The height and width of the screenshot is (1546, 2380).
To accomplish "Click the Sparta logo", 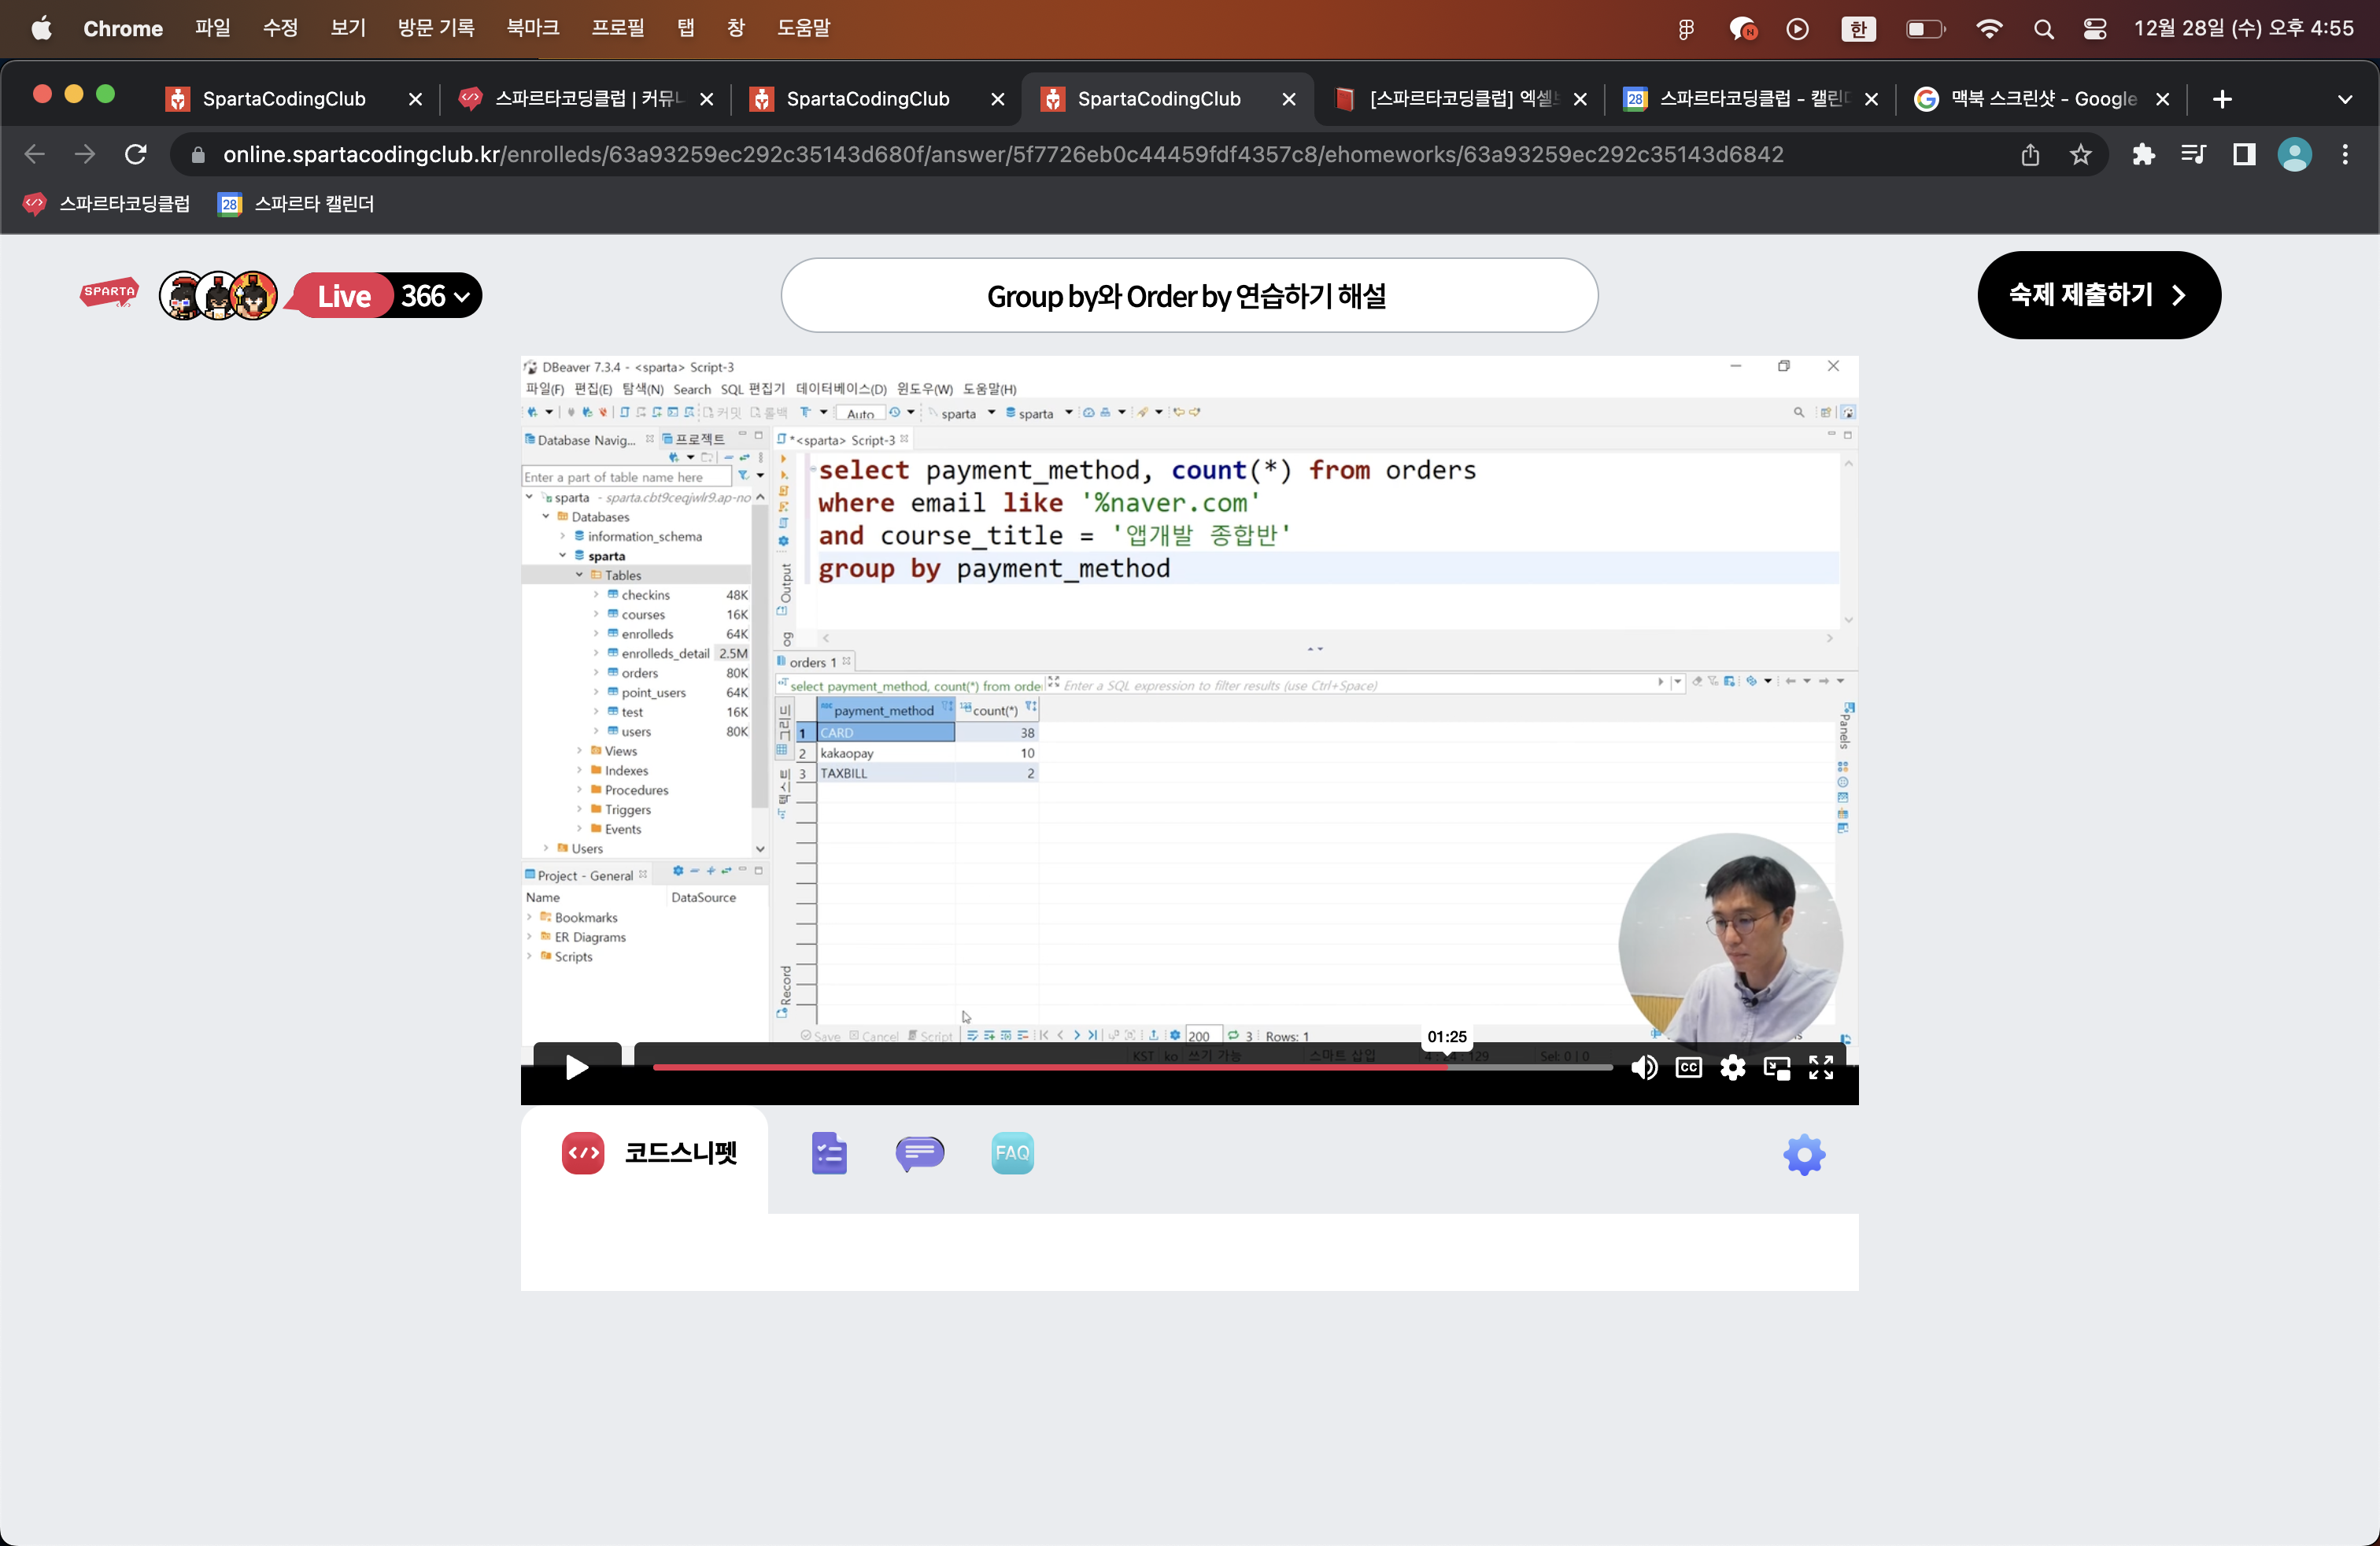I will [x=109, y=293].
